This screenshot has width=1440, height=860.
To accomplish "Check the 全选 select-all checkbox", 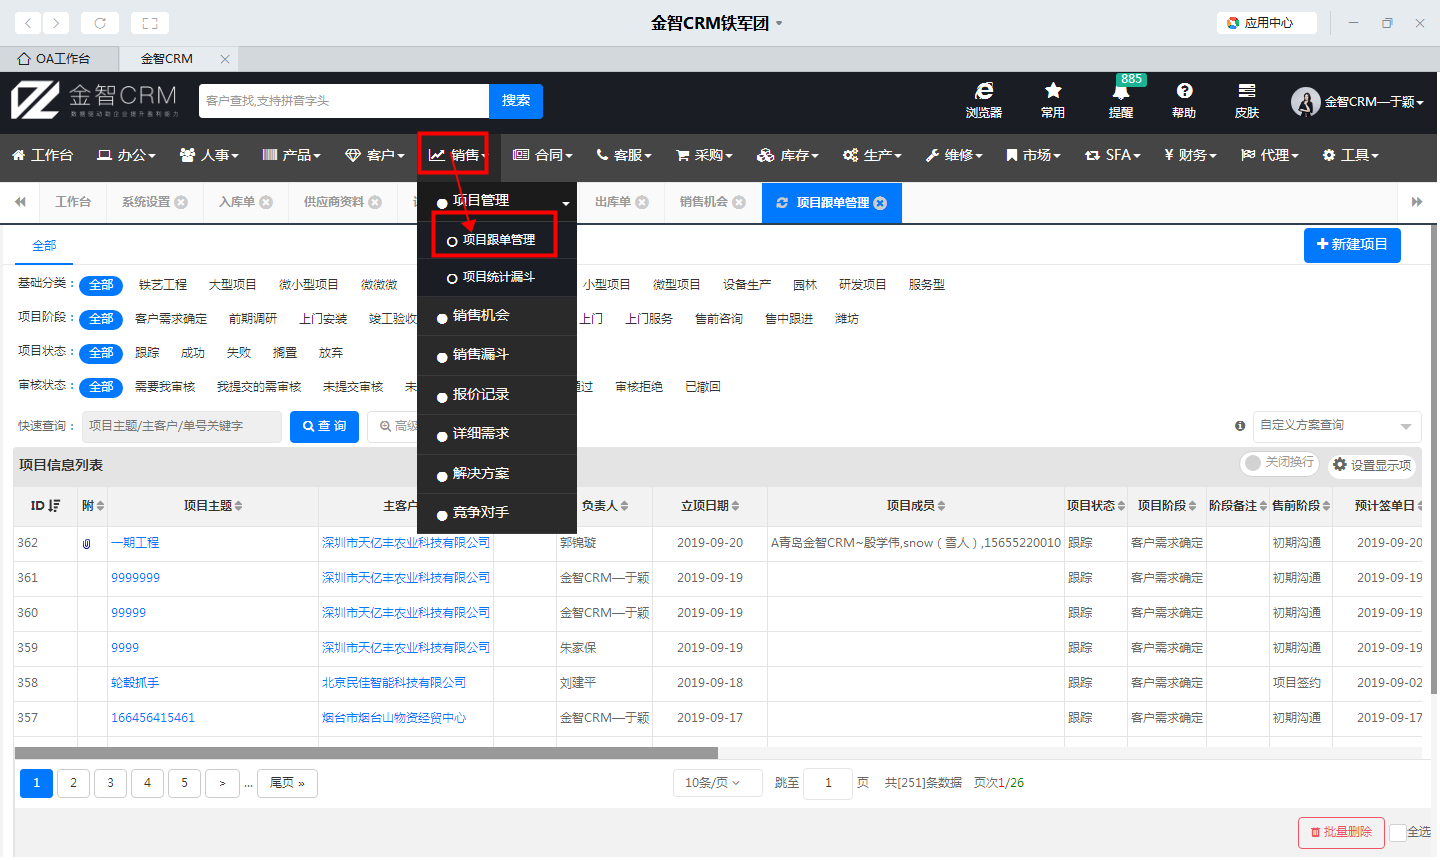I will (1398, 833).
